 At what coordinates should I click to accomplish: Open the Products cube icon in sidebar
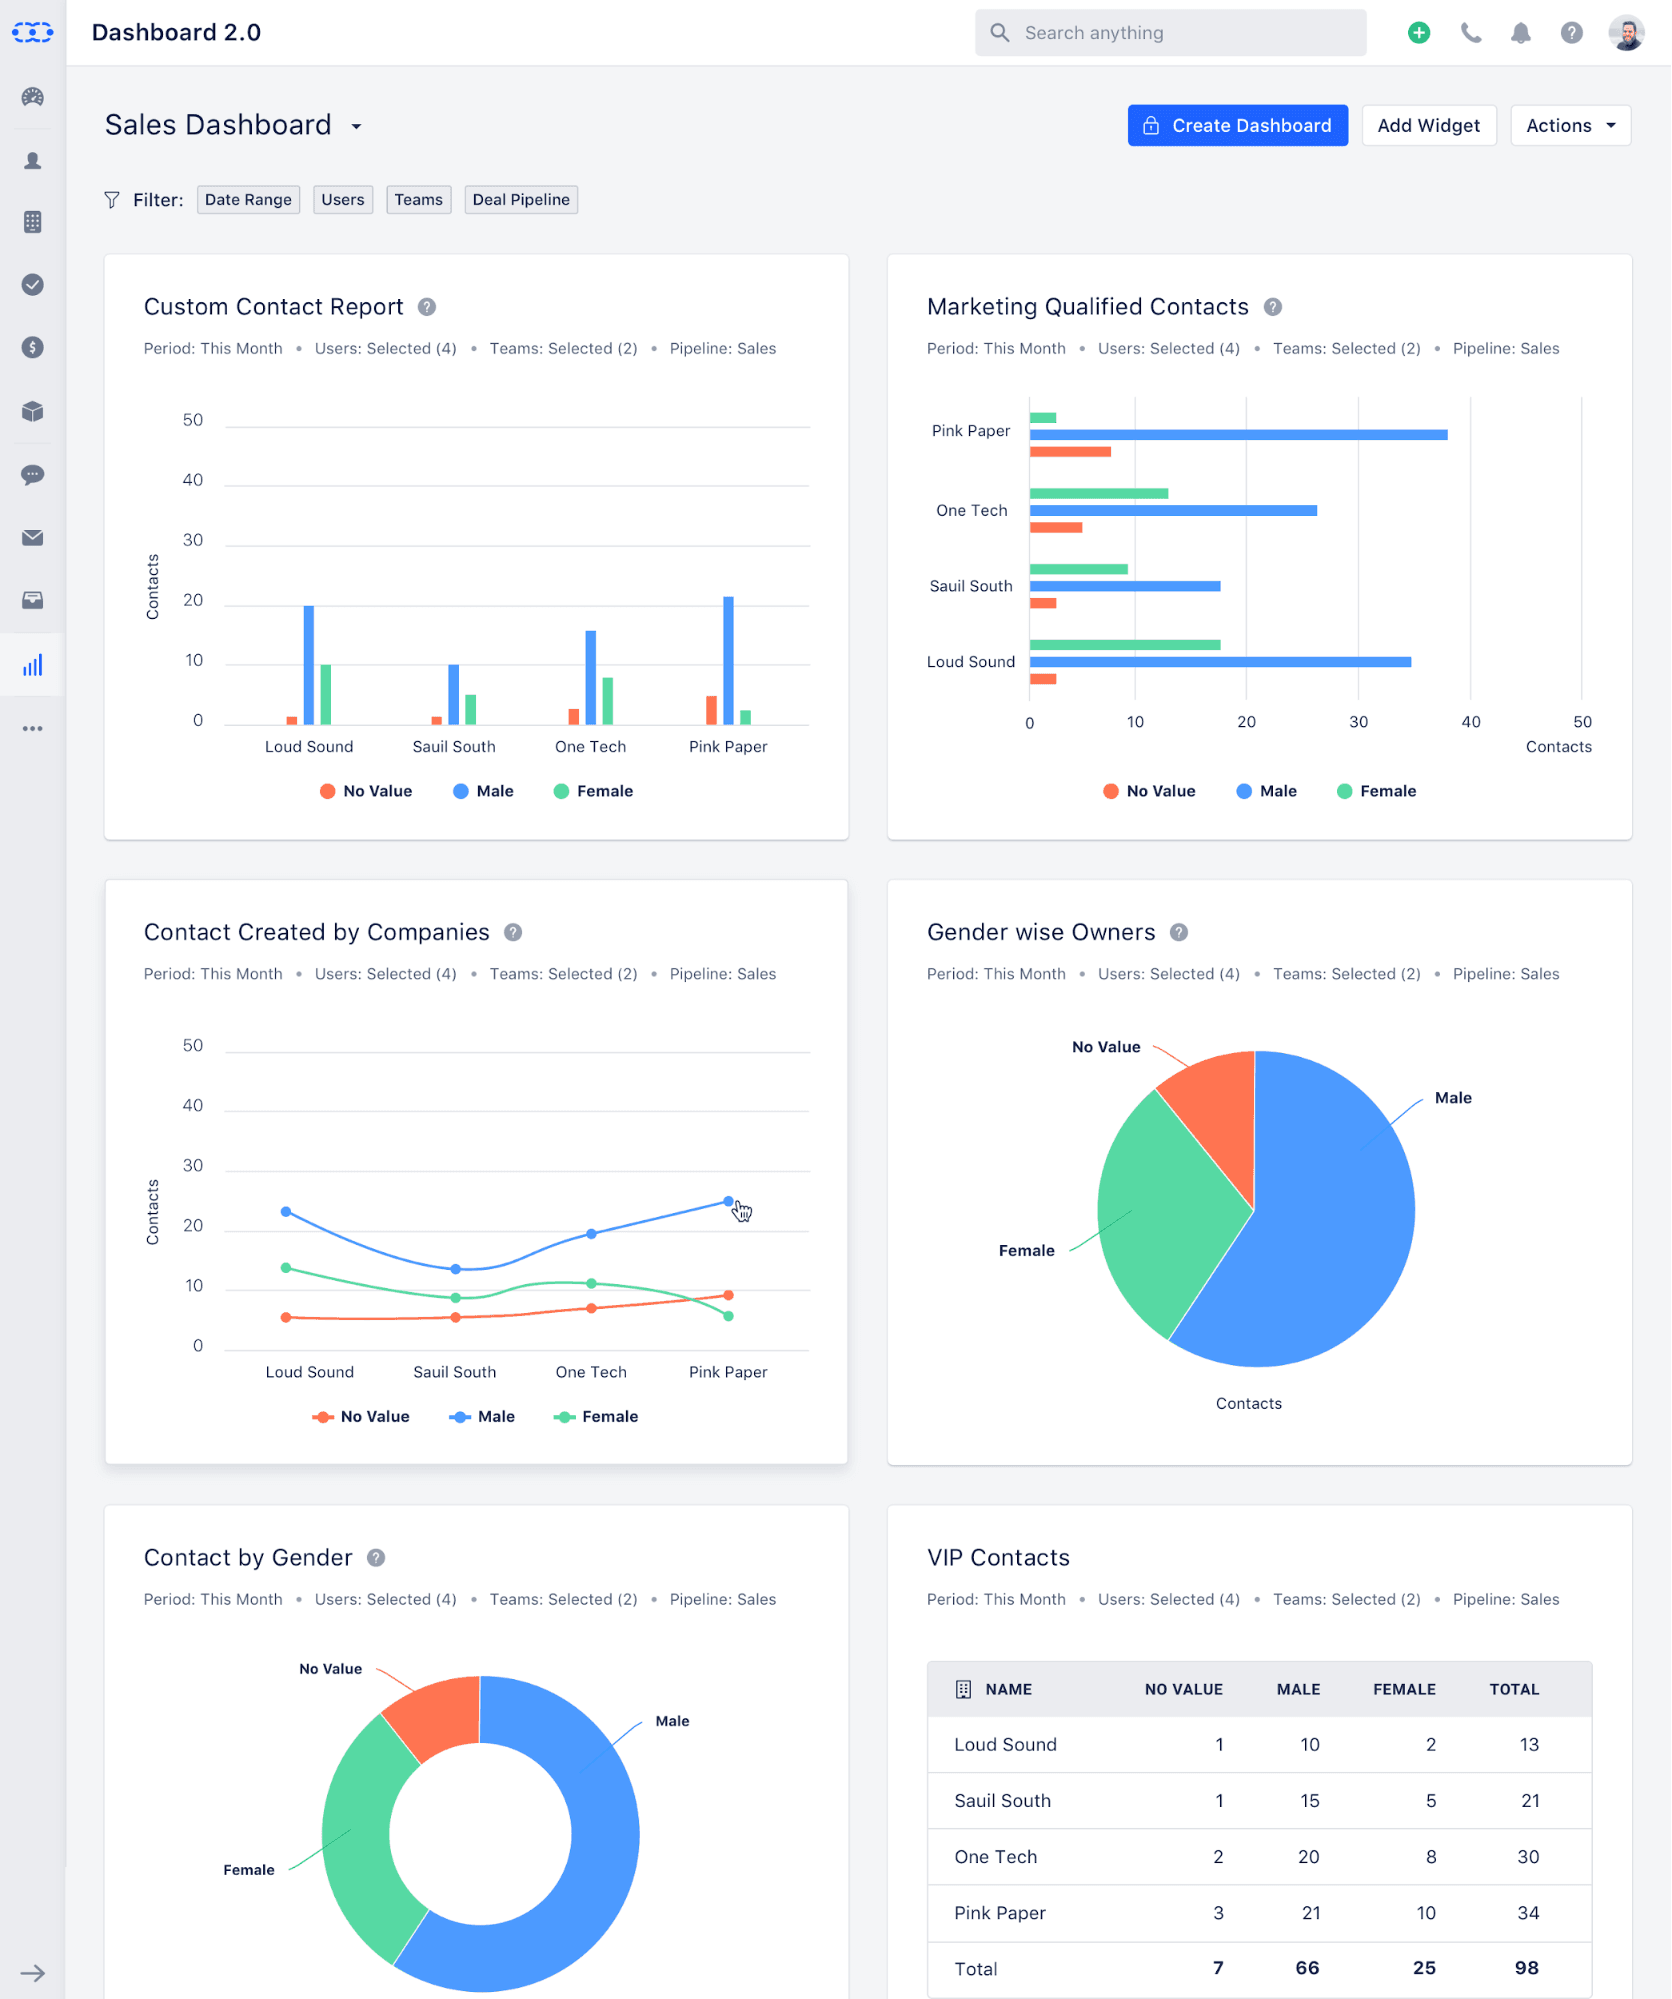click(x=32, y=411)
